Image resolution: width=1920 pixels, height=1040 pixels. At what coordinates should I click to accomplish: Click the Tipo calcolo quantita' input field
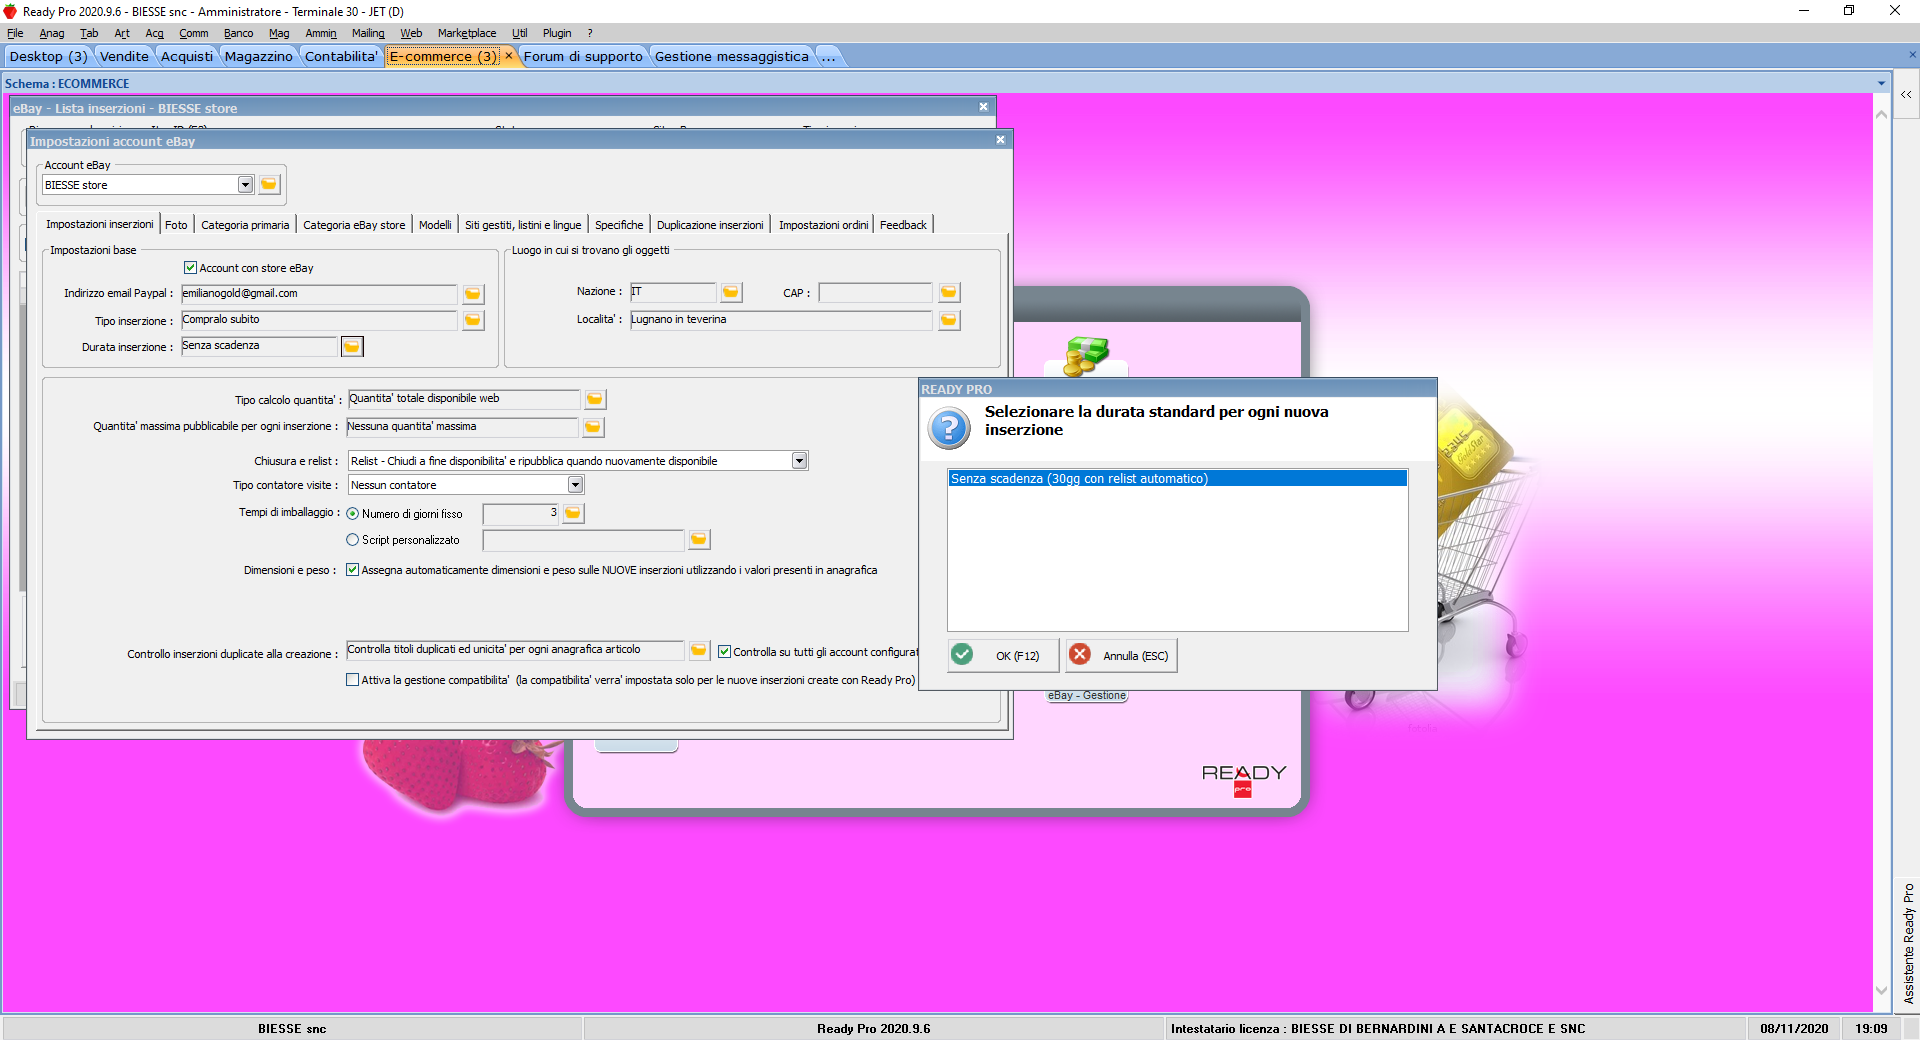click(x=464, y=399)
